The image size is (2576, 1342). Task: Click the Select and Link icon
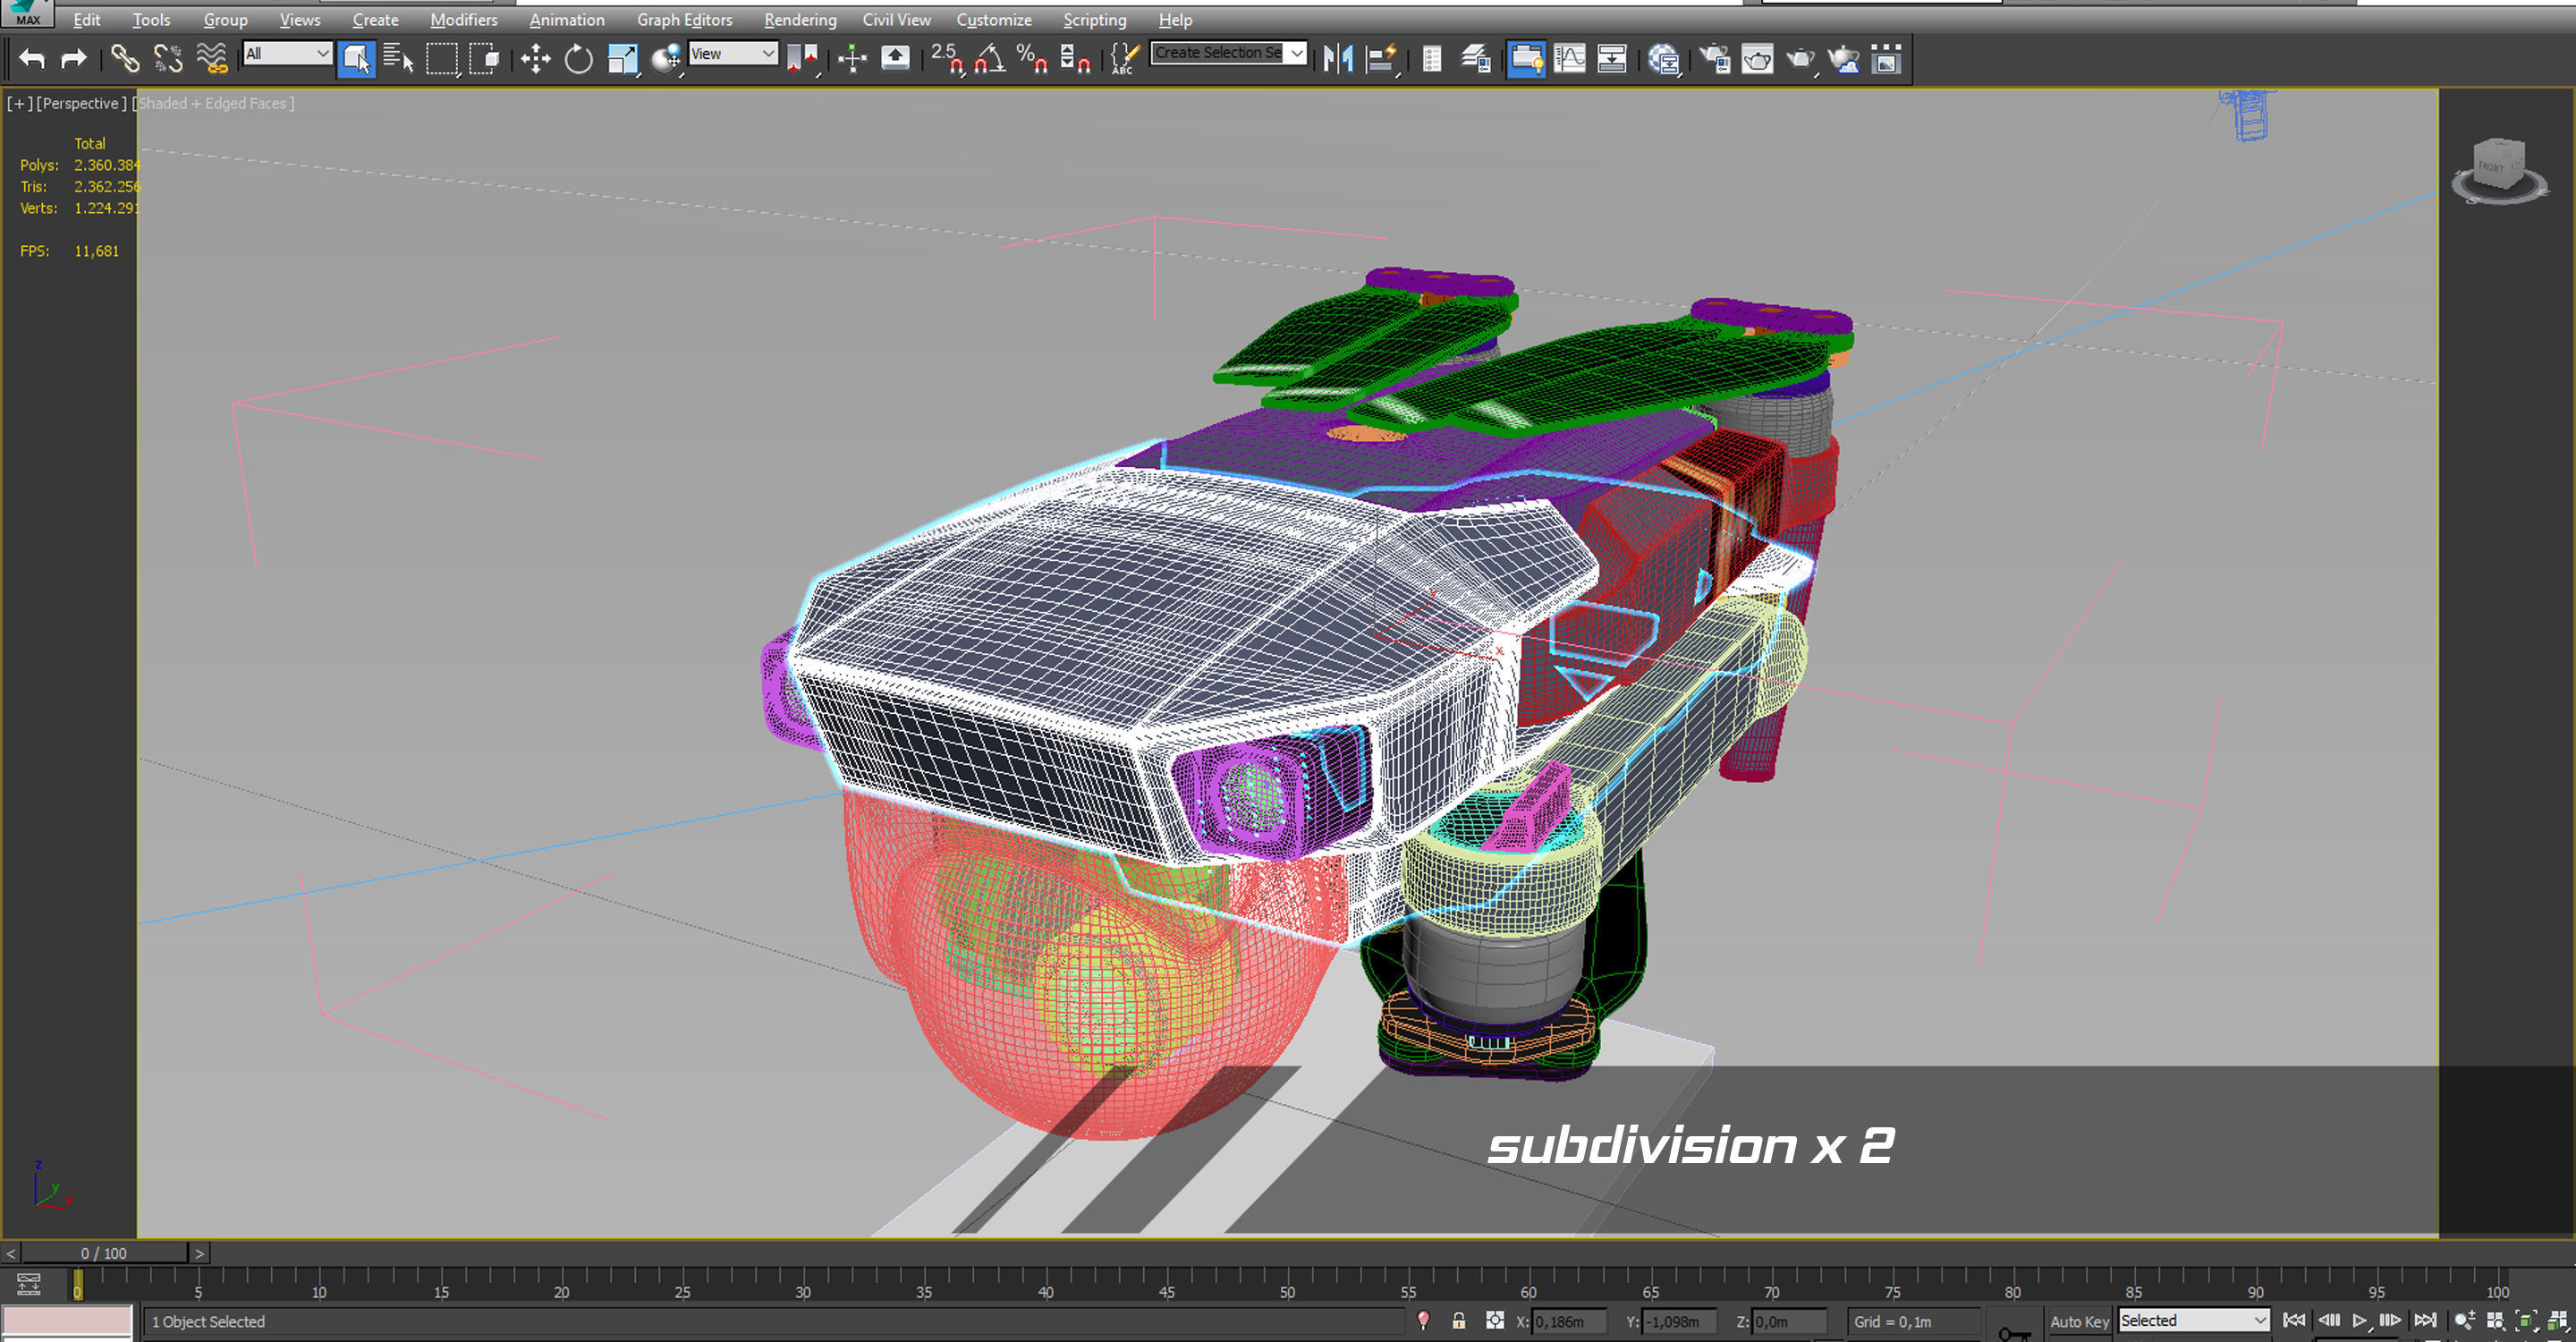click(125, 59)
